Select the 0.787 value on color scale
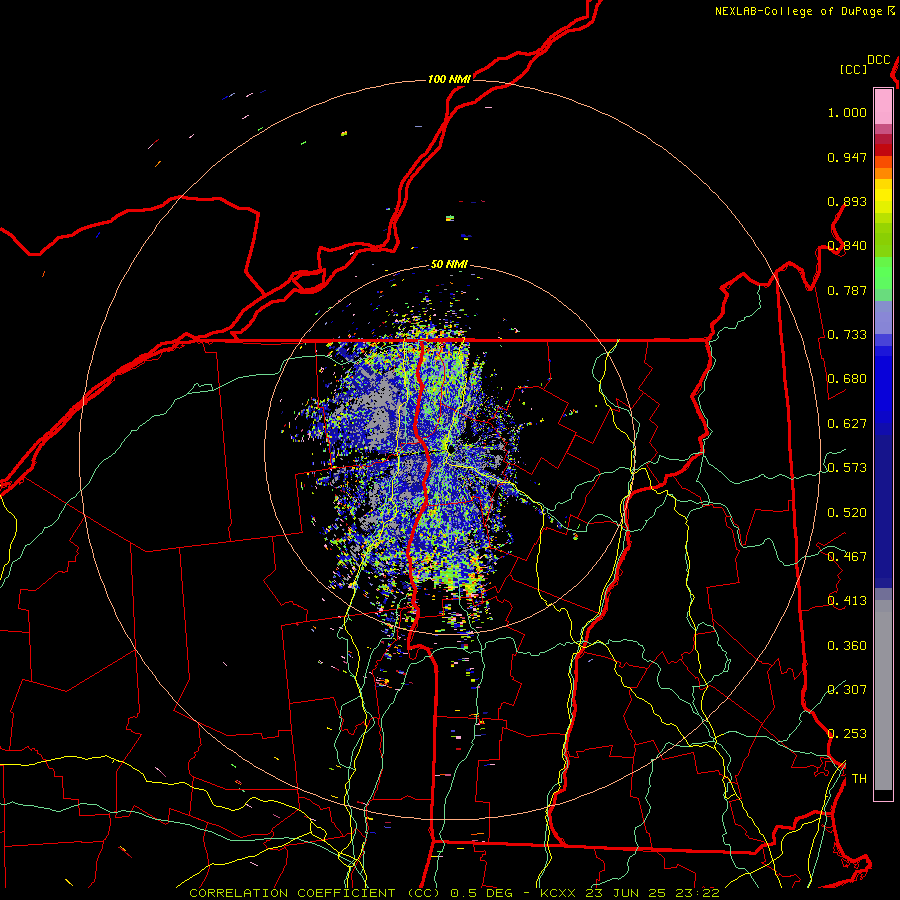Viewport: 900px width, 900px height. (x=847, y=290)
